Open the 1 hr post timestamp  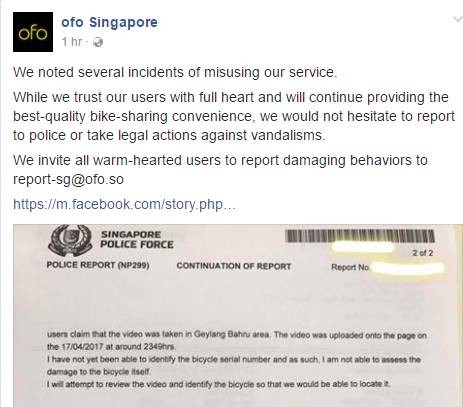tap(72, 42)
